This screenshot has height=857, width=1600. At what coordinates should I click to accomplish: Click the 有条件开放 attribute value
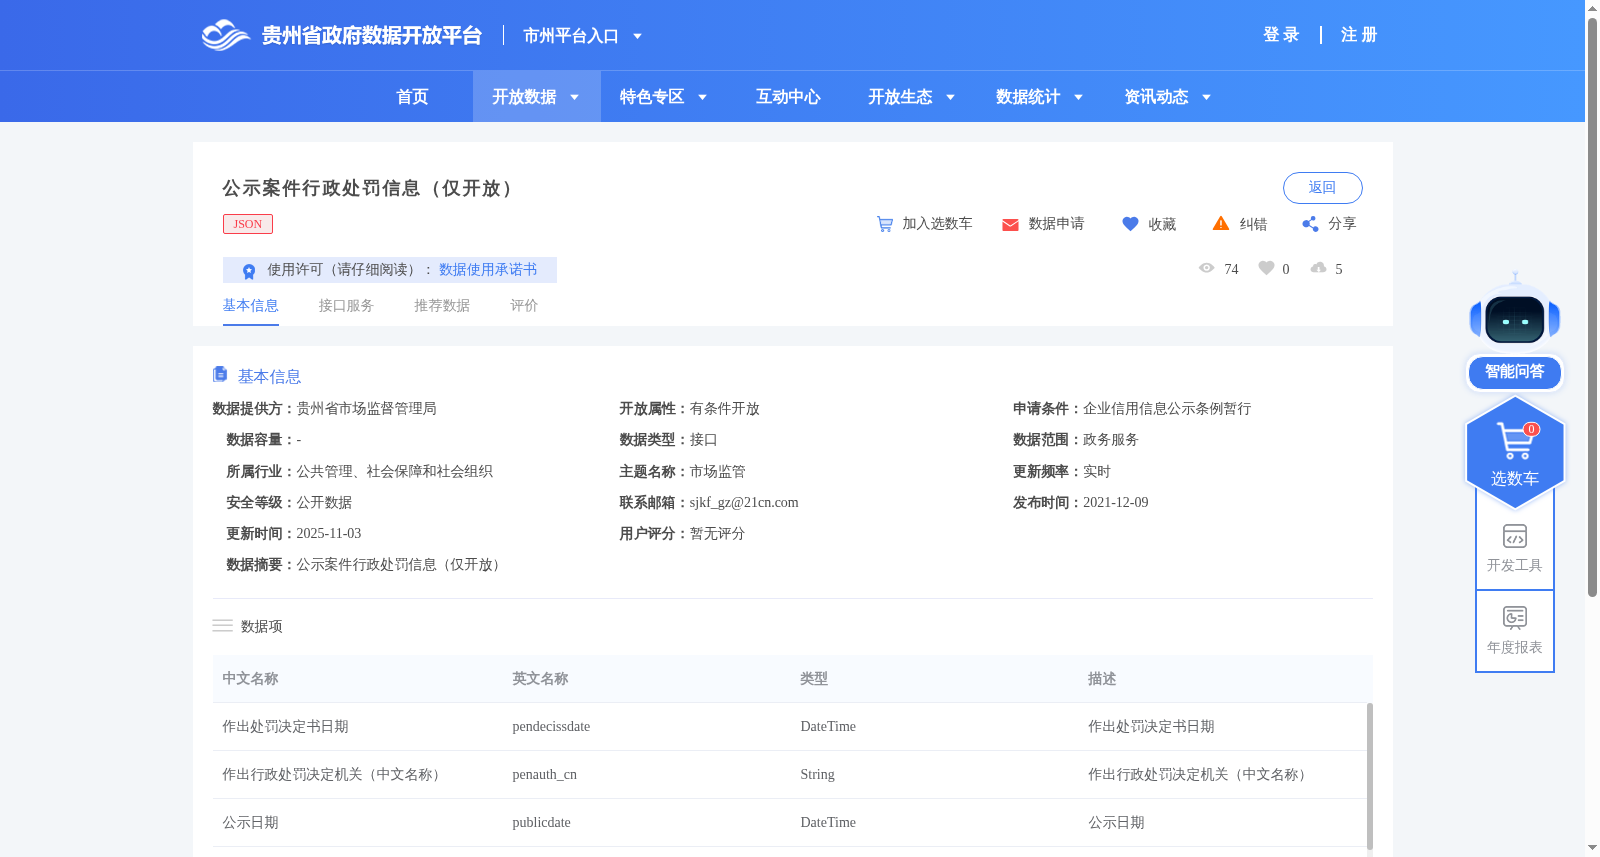(x=725, y=409)
